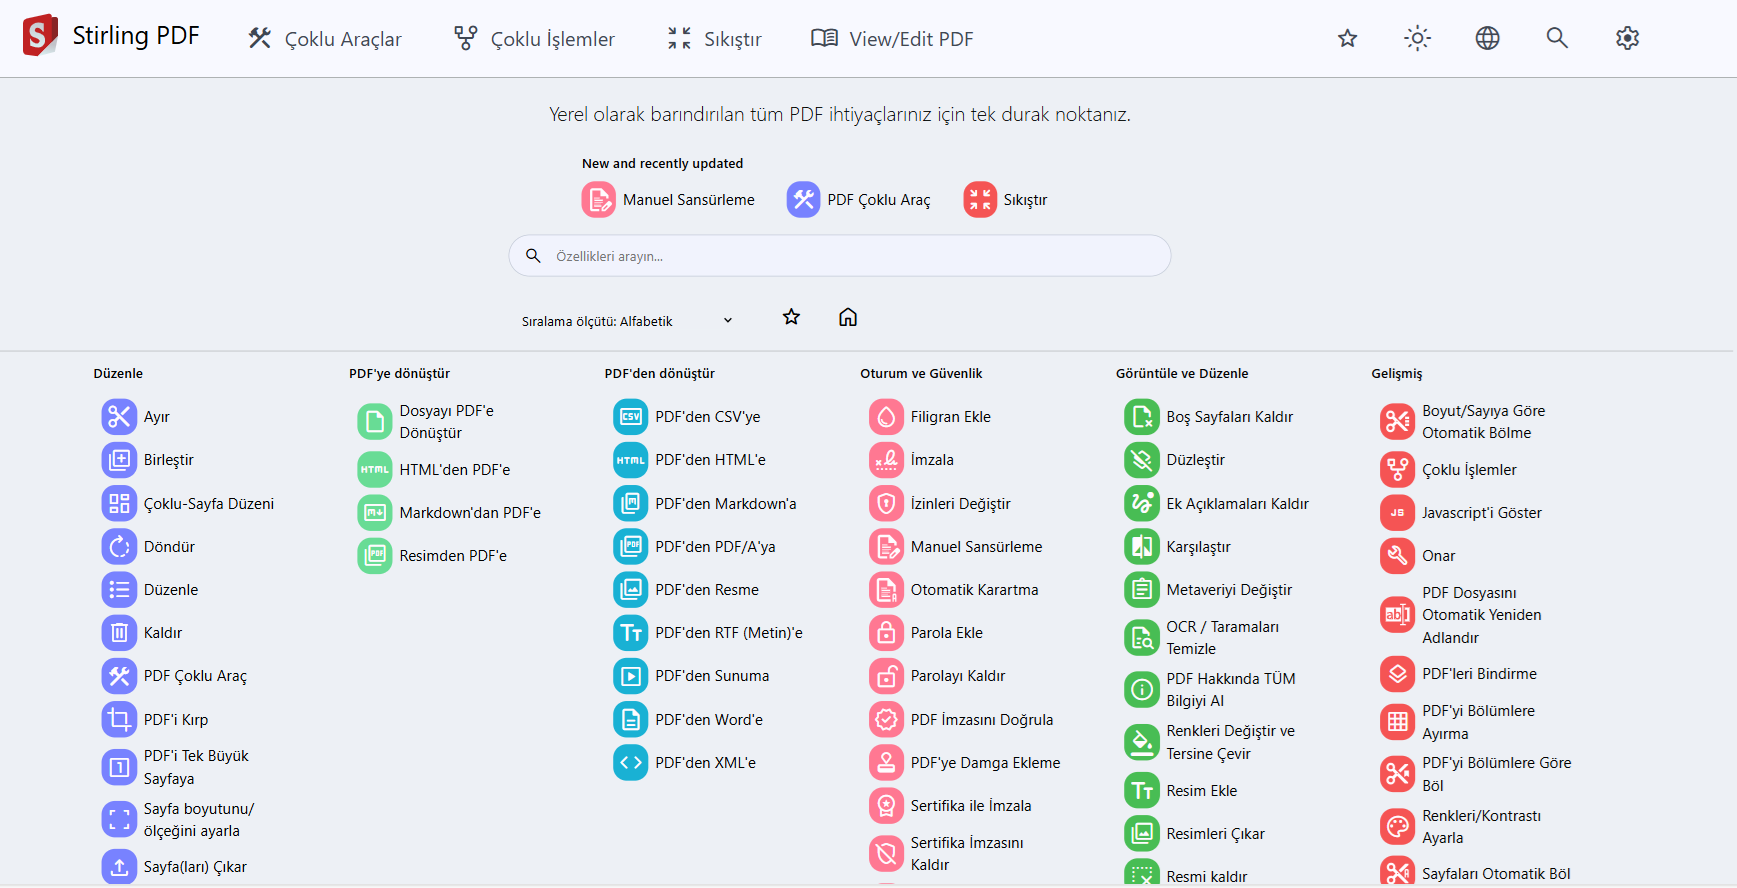Click the home icon next to sort options

848,317
